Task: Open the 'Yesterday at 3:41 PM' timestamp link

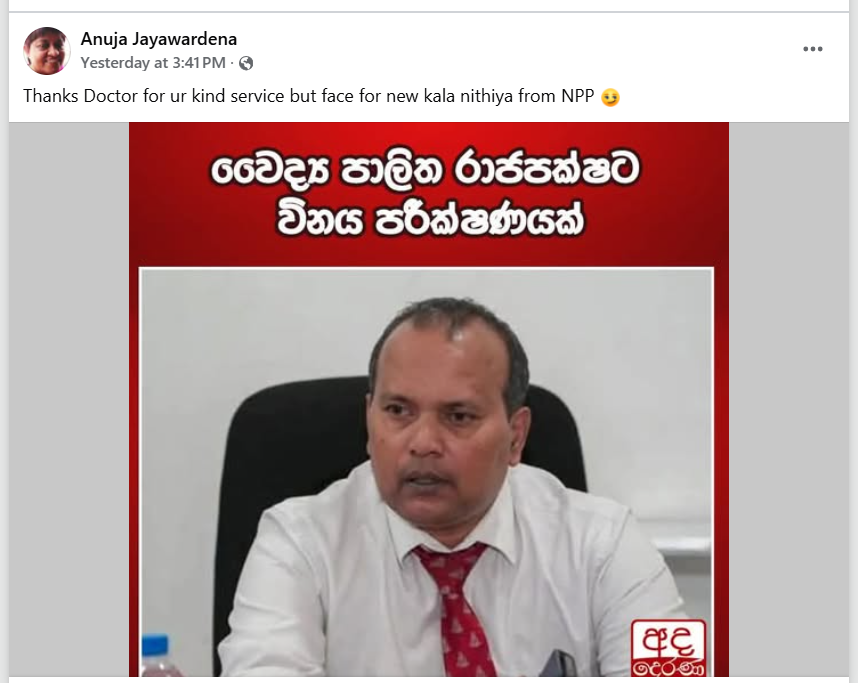Action: 153,63
